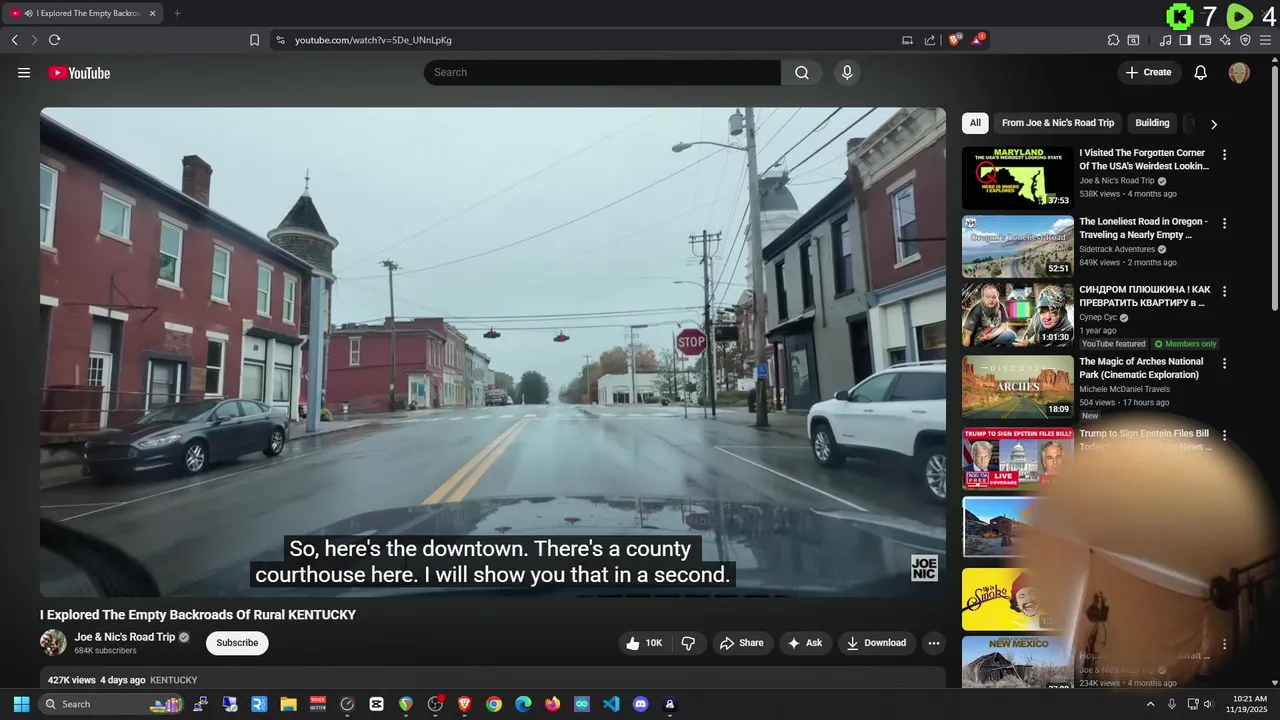
Task: Toggle system volume icon in tray
Action: (1209, 704)
